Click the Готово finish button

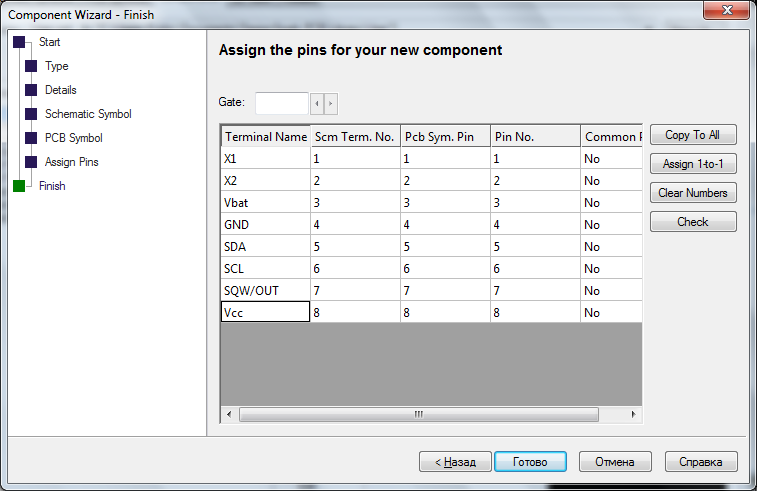click(530, 462)
